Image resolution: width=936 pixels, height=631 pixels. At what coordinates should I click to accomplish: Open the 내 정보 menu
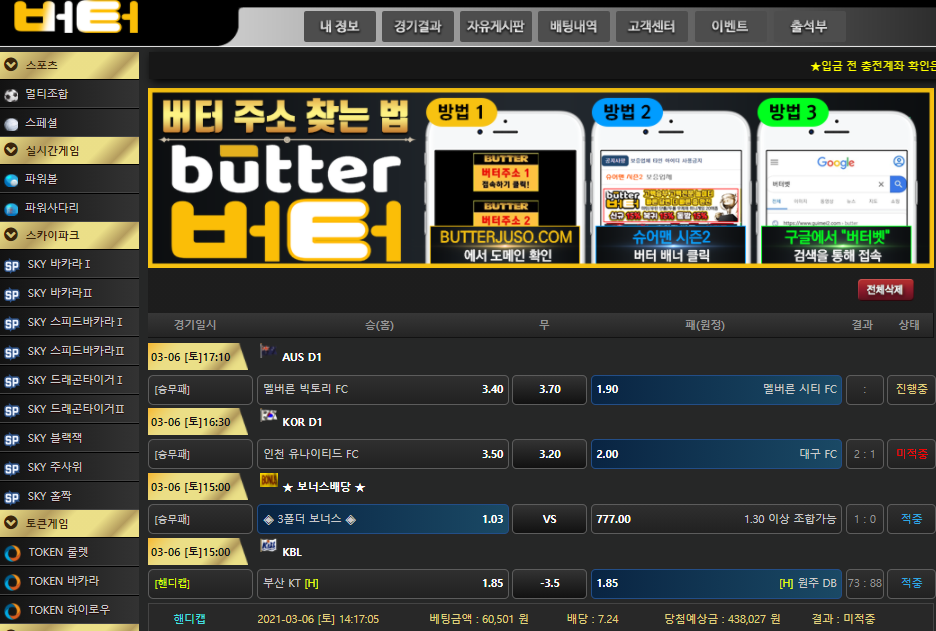click(x=339, y=27)
